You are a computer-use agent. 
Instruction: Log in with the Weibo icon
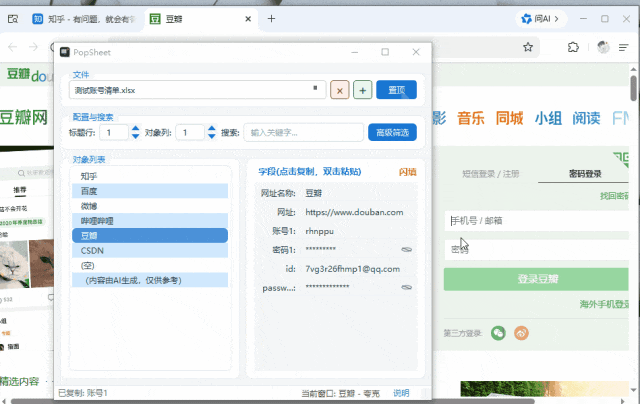pos(521,333)
